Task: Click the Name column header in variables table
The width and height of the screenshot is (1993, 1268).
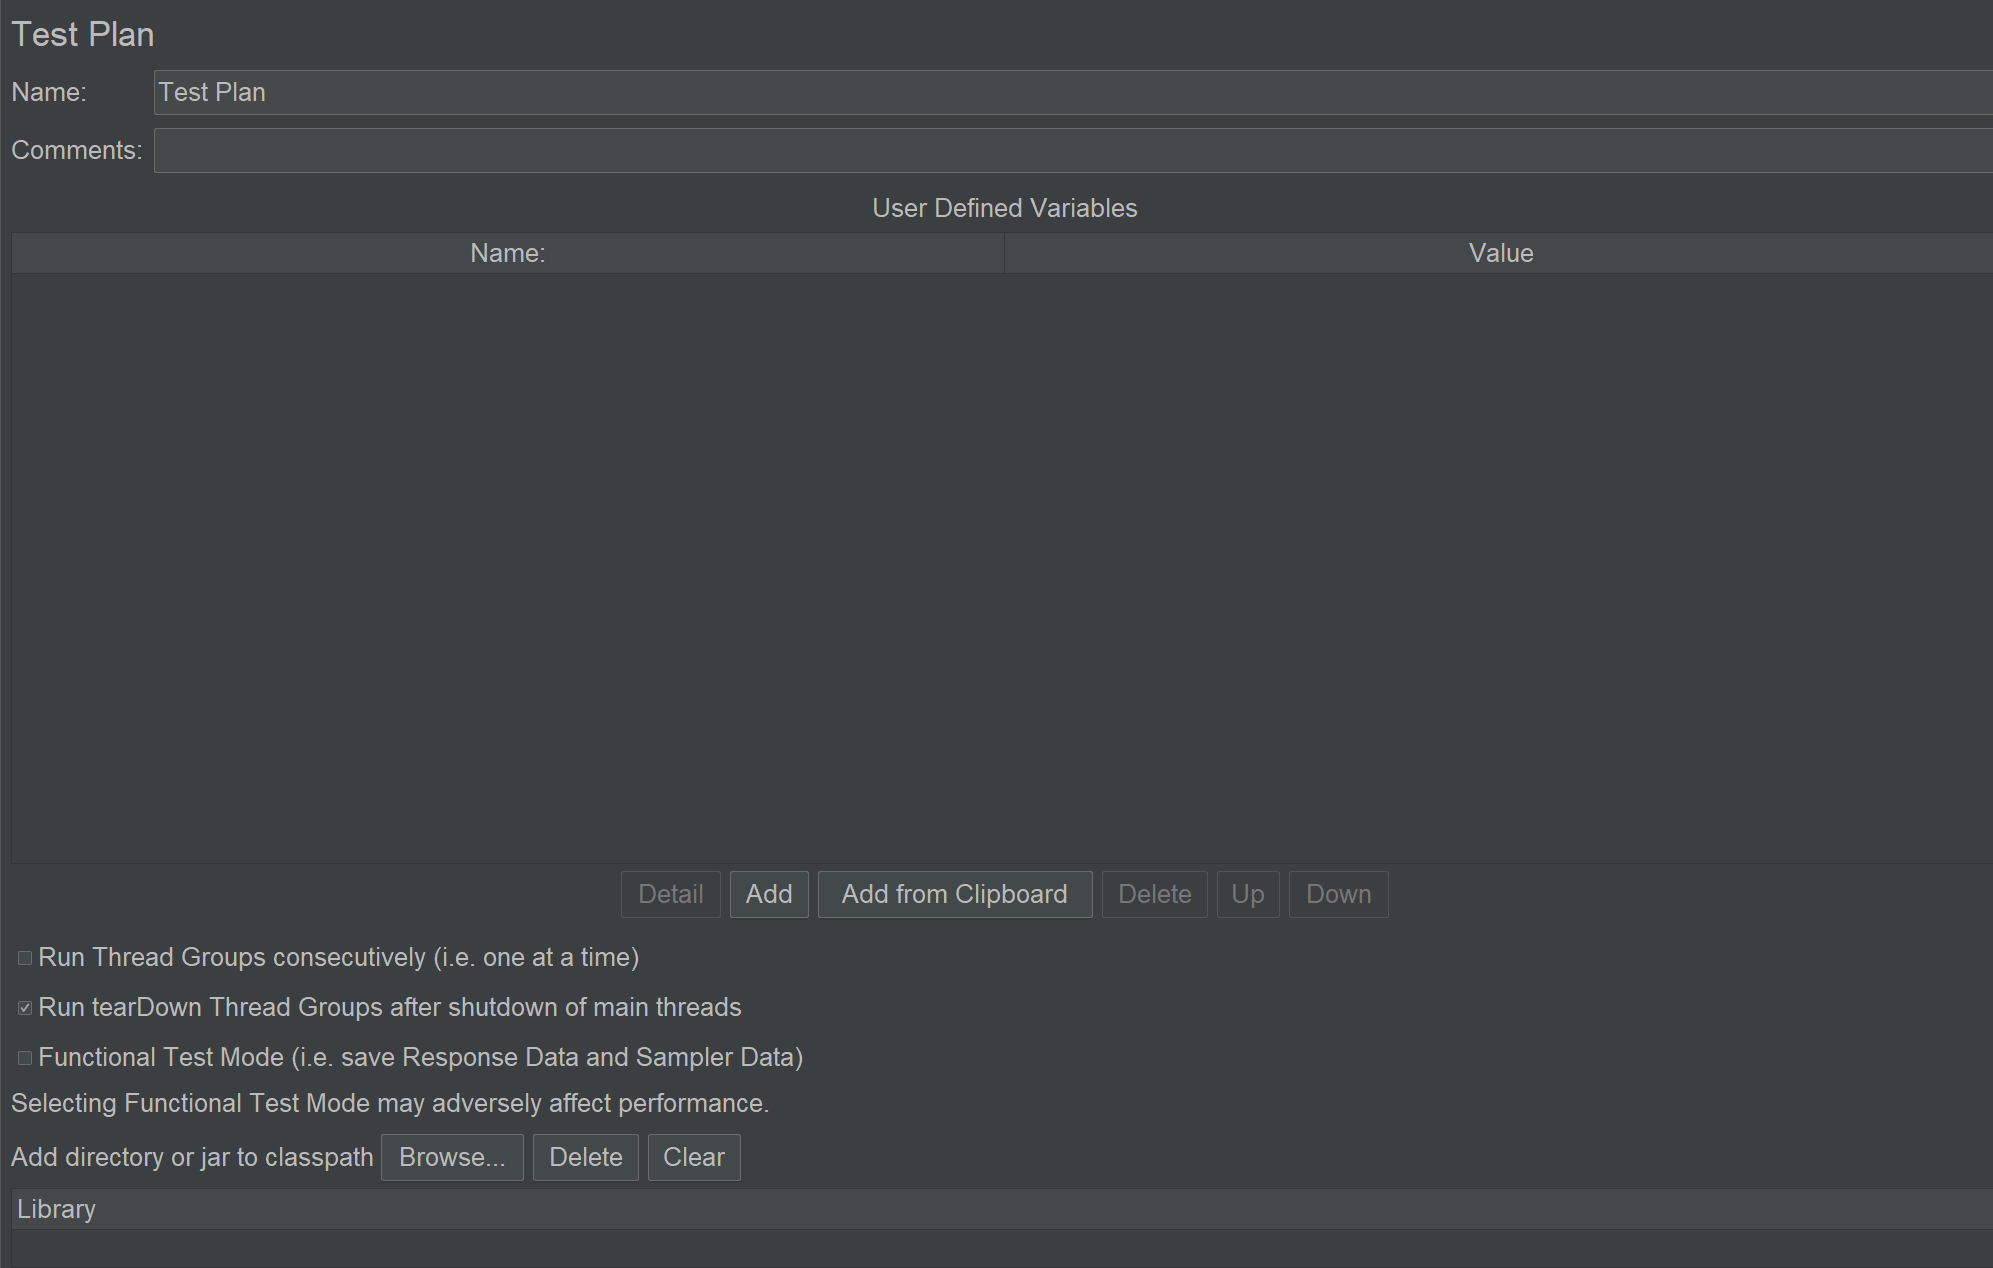Action: coord(507,251)
